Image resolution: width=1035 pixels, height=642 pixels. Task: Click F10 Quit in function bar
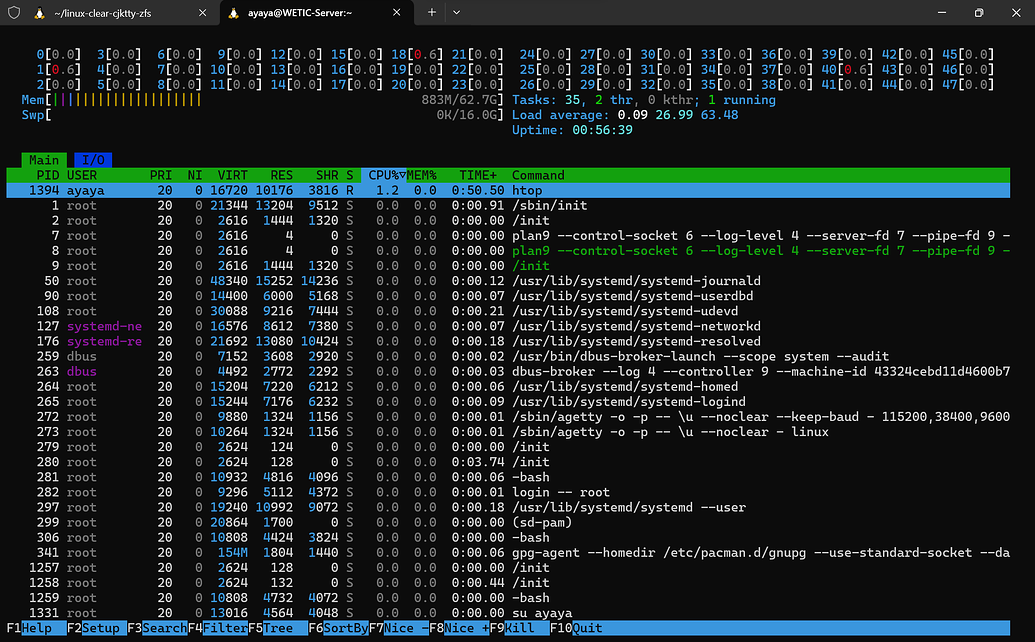tap(576, 628)
